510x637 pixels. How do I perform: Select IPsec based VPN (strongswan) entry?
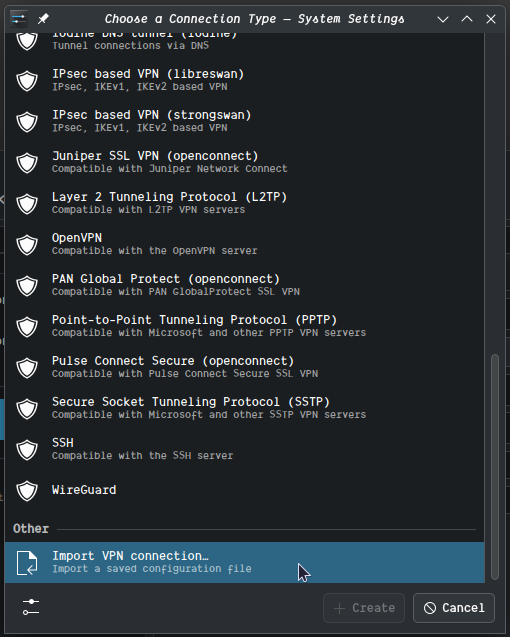coord(245,121)
